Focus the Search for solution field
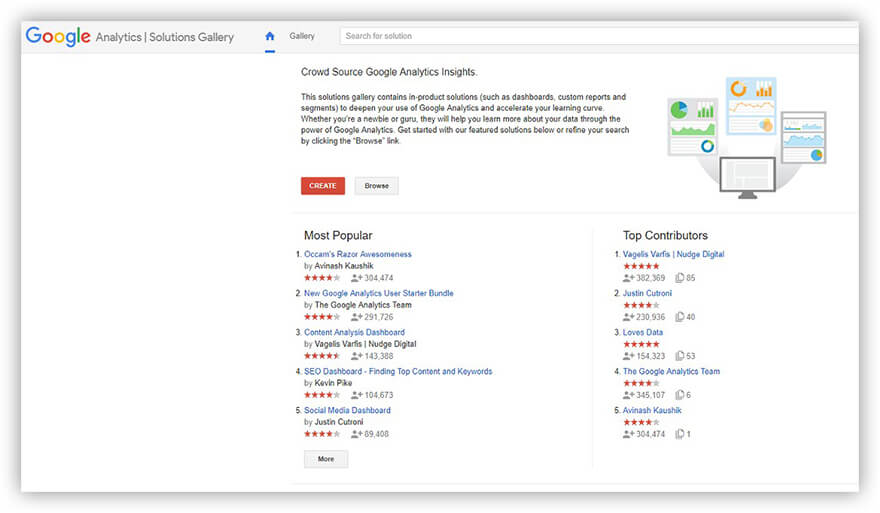Viewport: 880px width, 513px height. point(598,36)
